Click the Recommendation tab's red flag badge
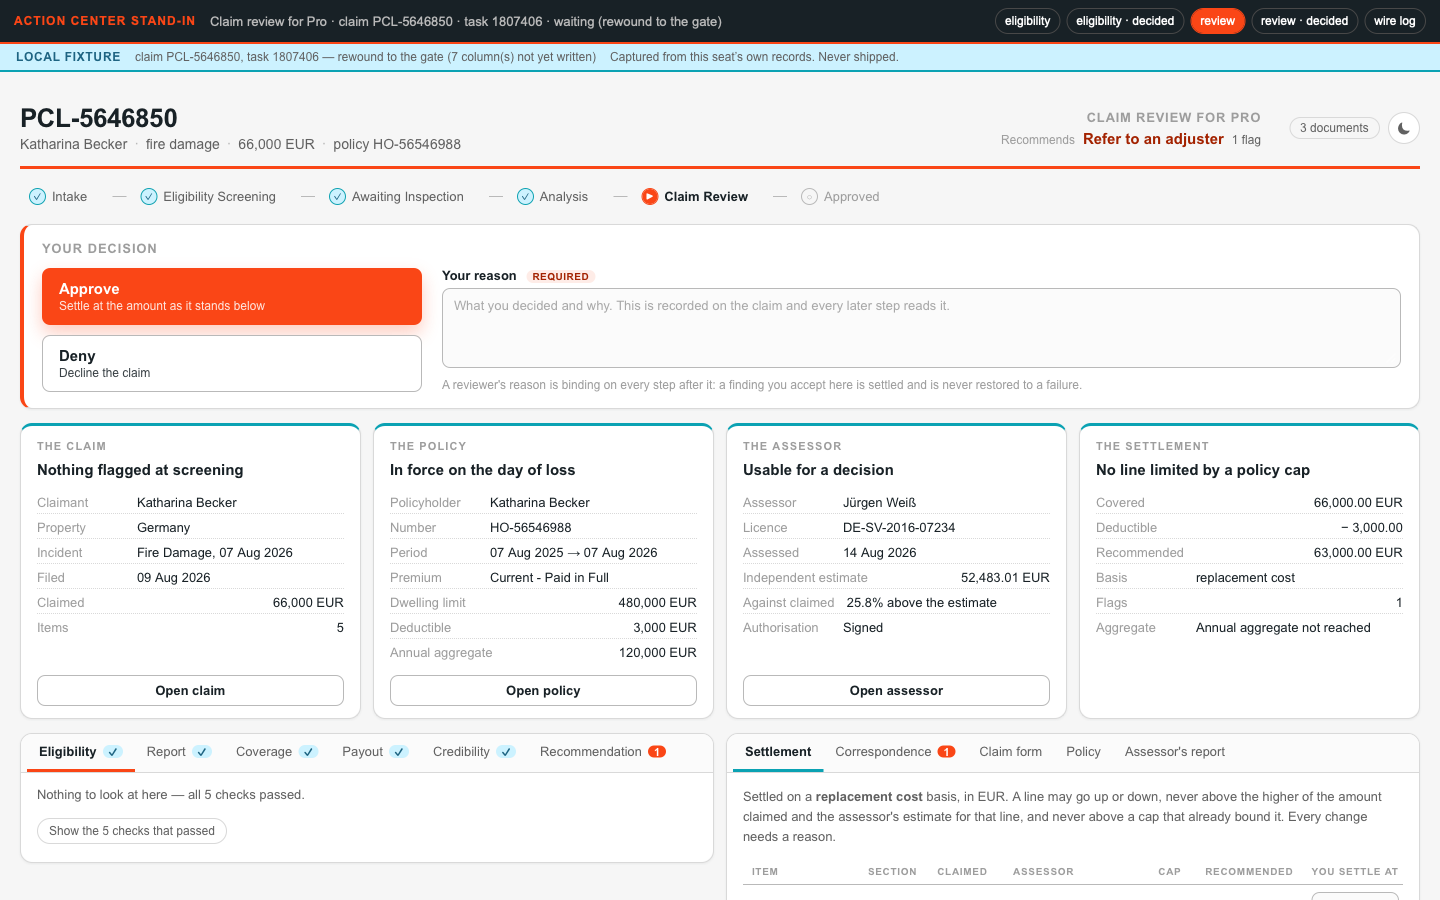The width and height of the screenshot is (1440, 900). (x=657, y=752)
